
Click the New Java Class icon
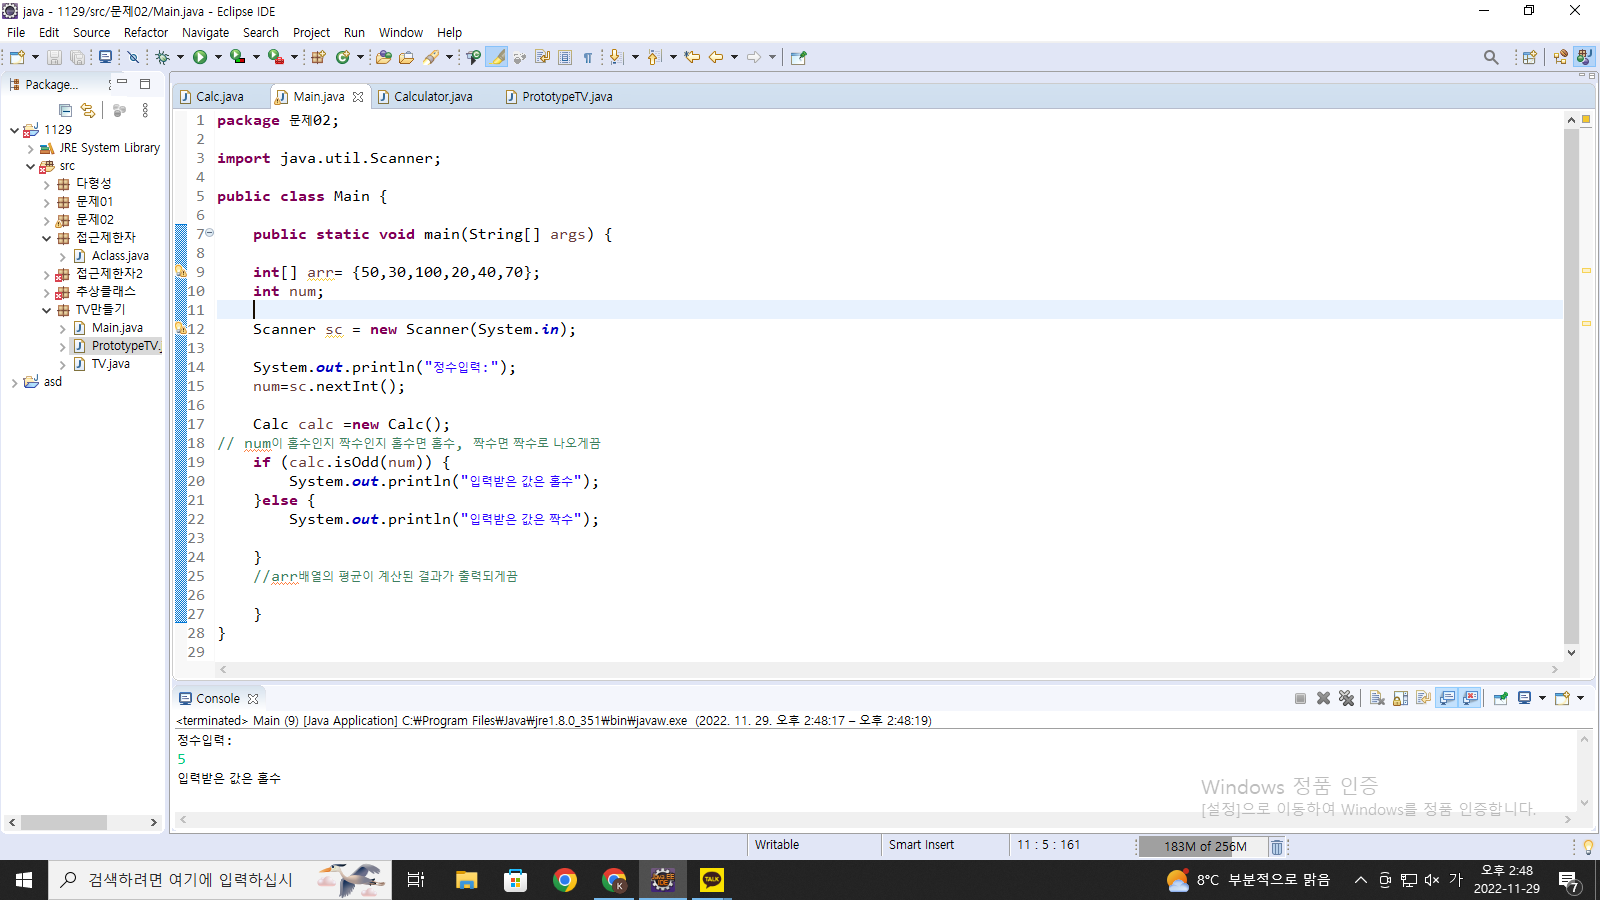(343, 57)
